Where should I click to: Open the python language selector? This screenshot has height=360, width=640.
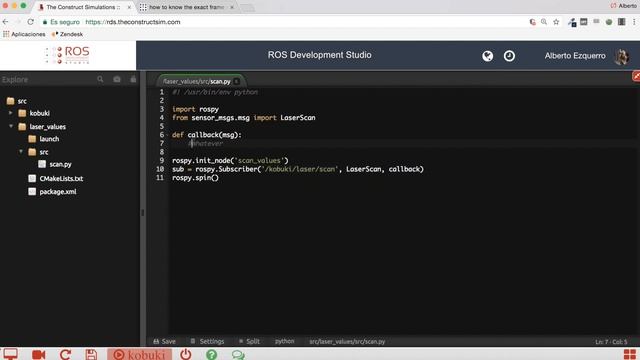284,341
